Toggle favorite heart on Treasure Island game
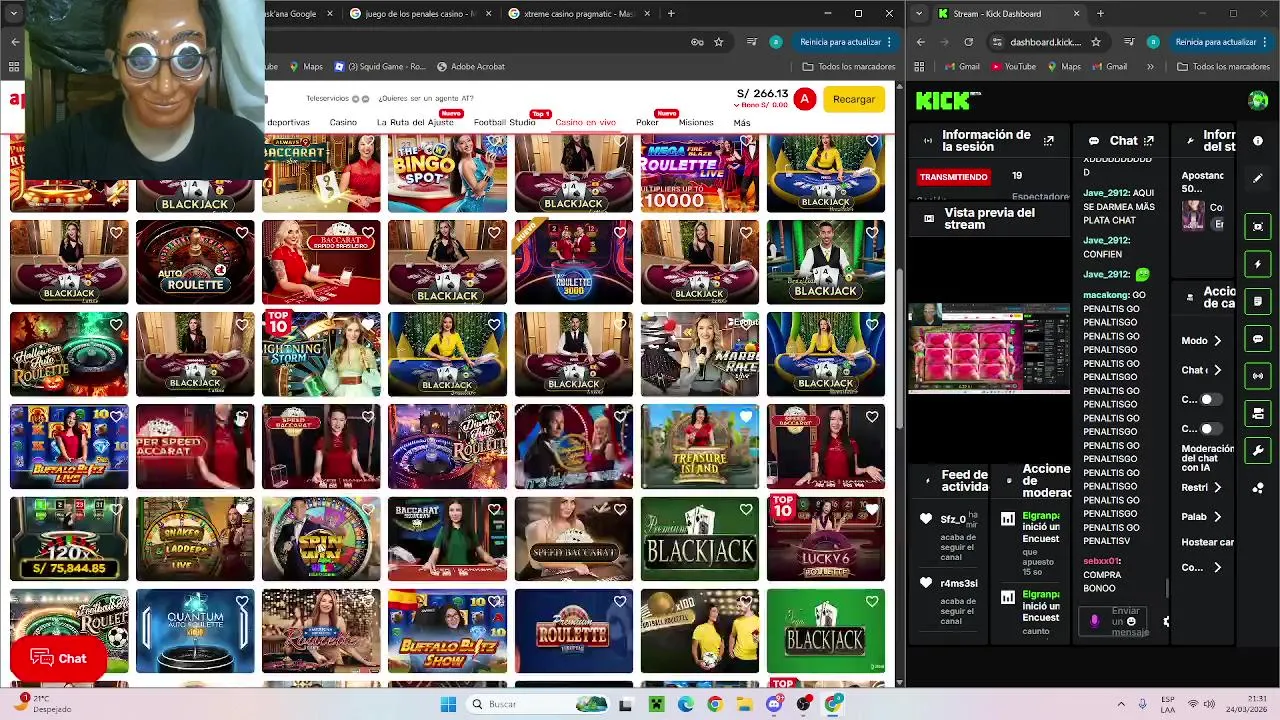Screen dimensions: 1280x720 click(746, 417)
